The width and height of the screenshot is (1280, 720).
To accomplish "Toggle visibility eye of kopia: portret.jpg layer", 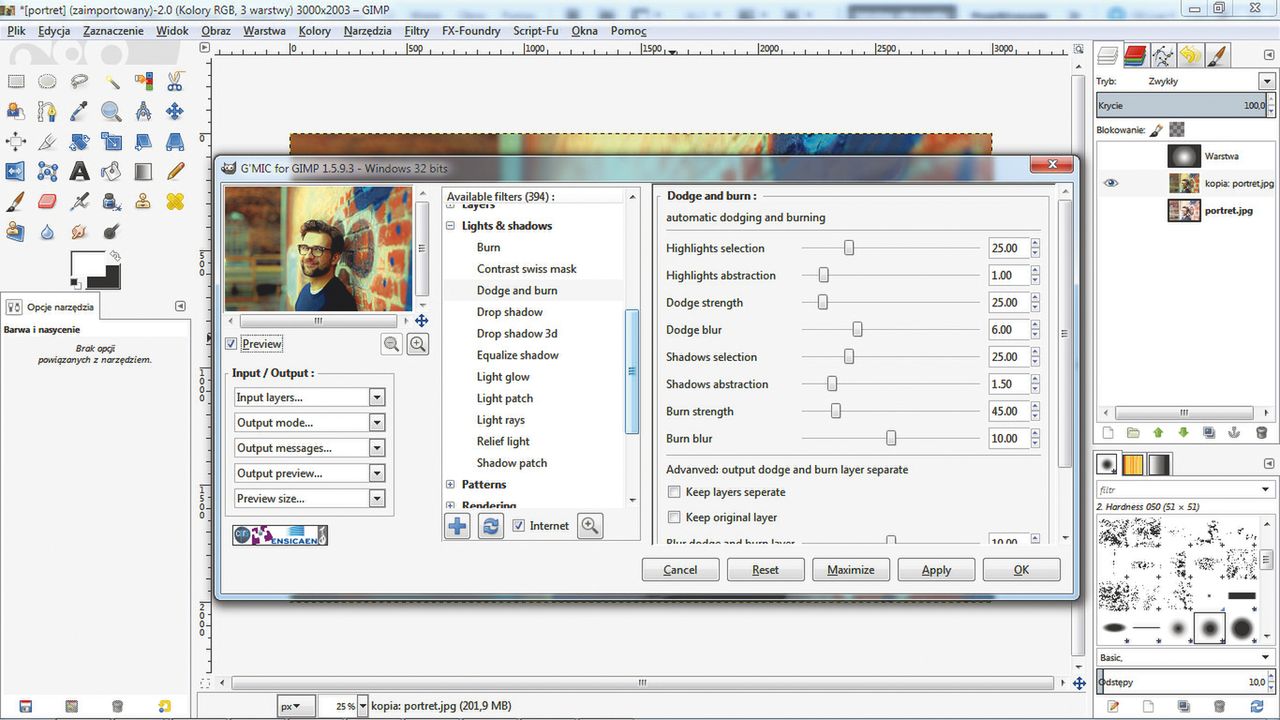I will [x=1111, y=183].
